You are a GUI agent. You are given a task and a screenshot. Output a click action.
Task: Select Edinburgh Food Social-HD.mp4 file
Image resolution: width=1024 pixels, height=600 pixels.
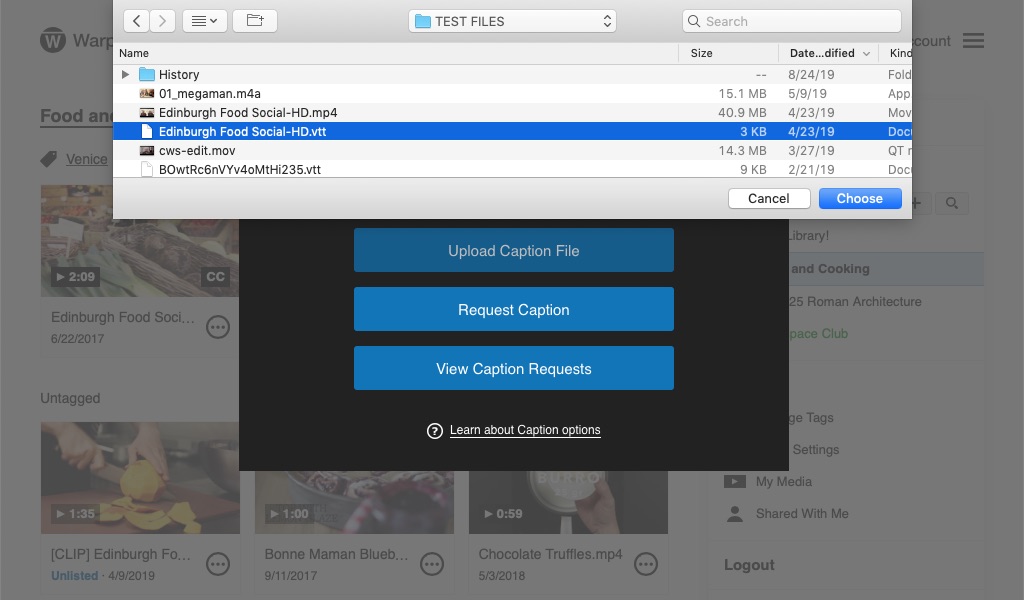pos(512,112)
